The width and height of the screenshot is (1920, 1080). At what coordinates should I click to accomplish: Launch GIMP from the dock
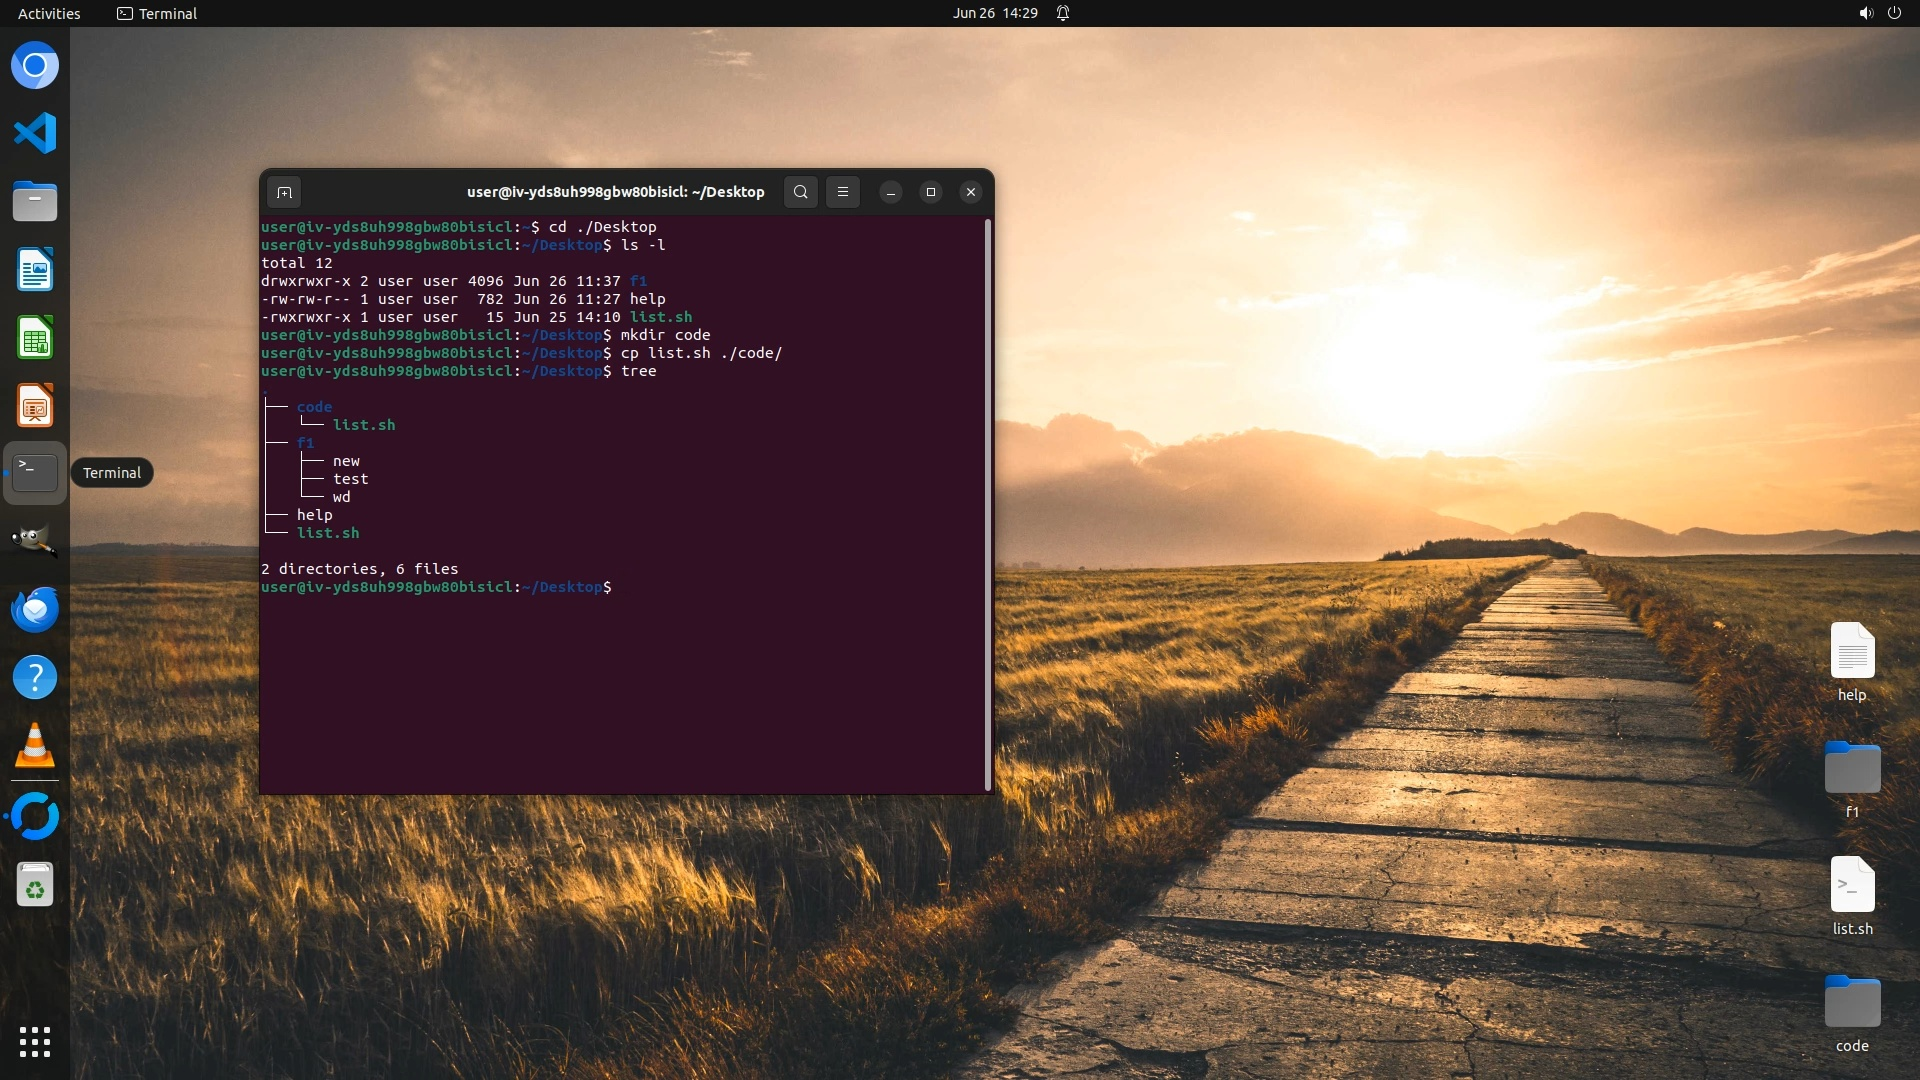[35, 540]
